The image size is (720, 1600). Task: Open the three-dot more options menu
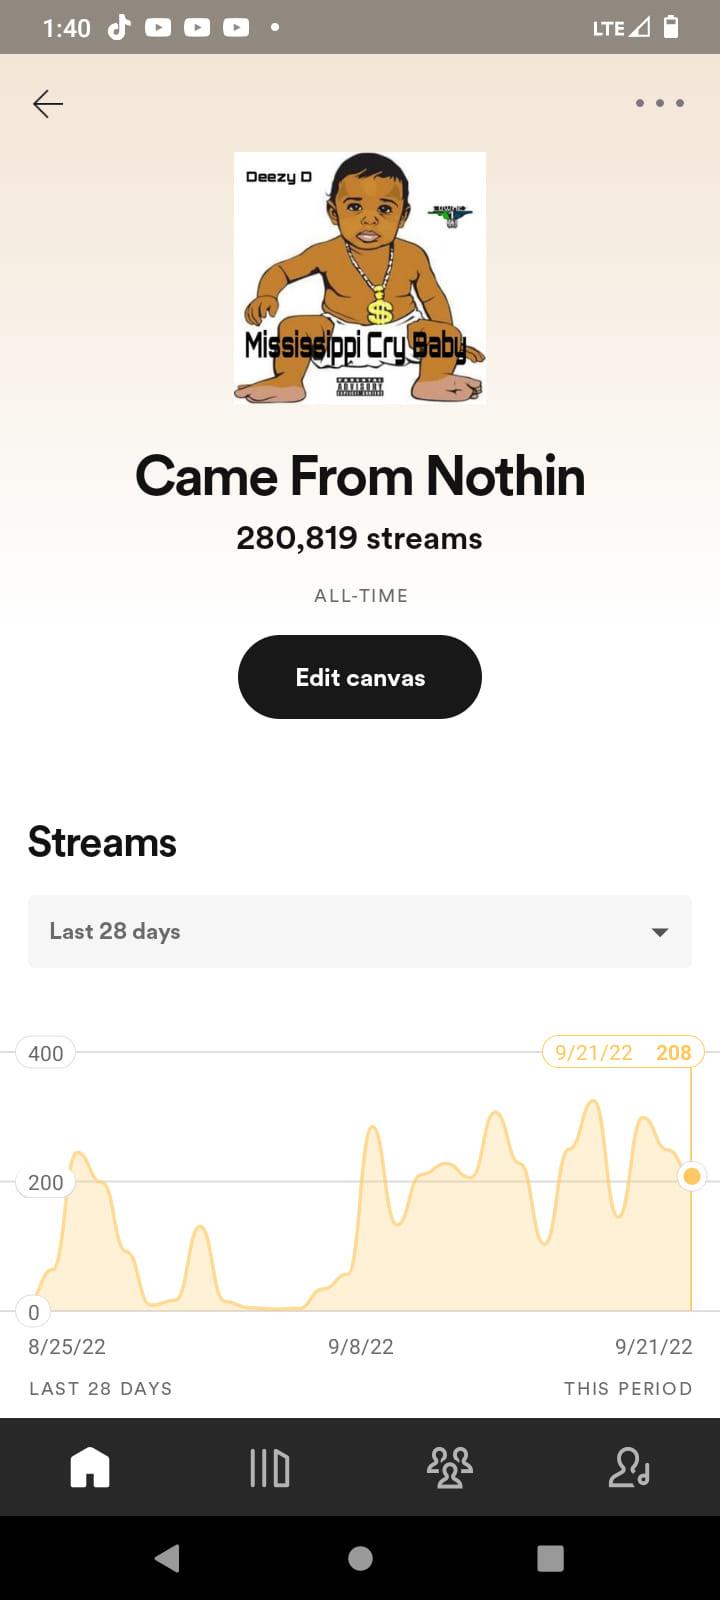pyautogui.click(x=660, y=103)
